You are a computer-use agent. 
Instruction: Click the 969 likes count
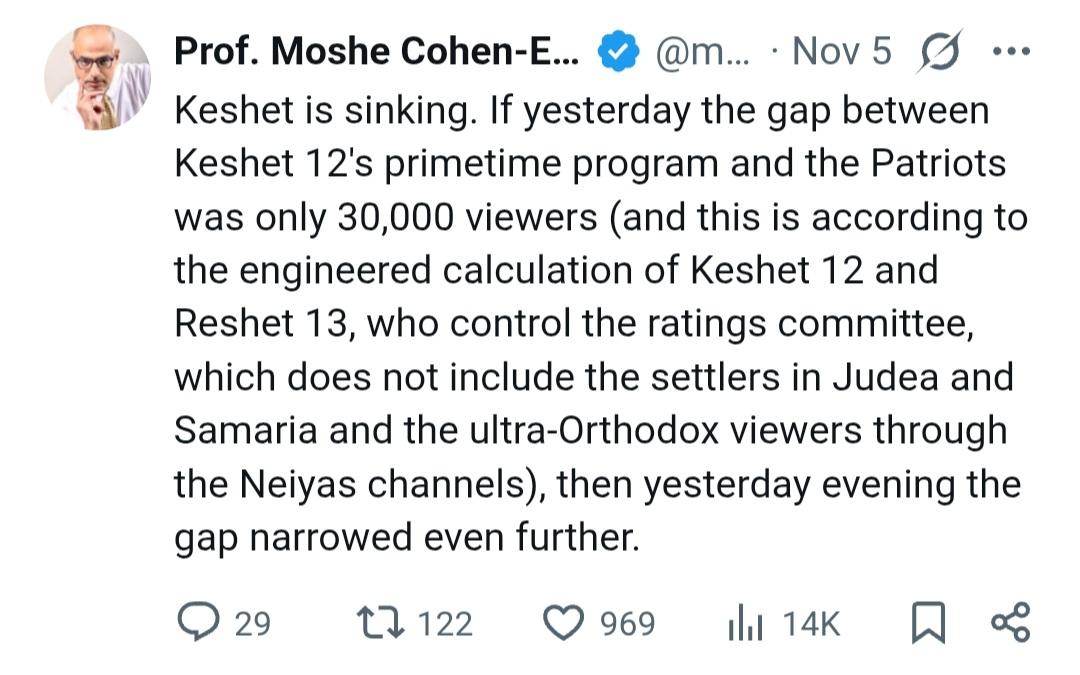[627, 624]
